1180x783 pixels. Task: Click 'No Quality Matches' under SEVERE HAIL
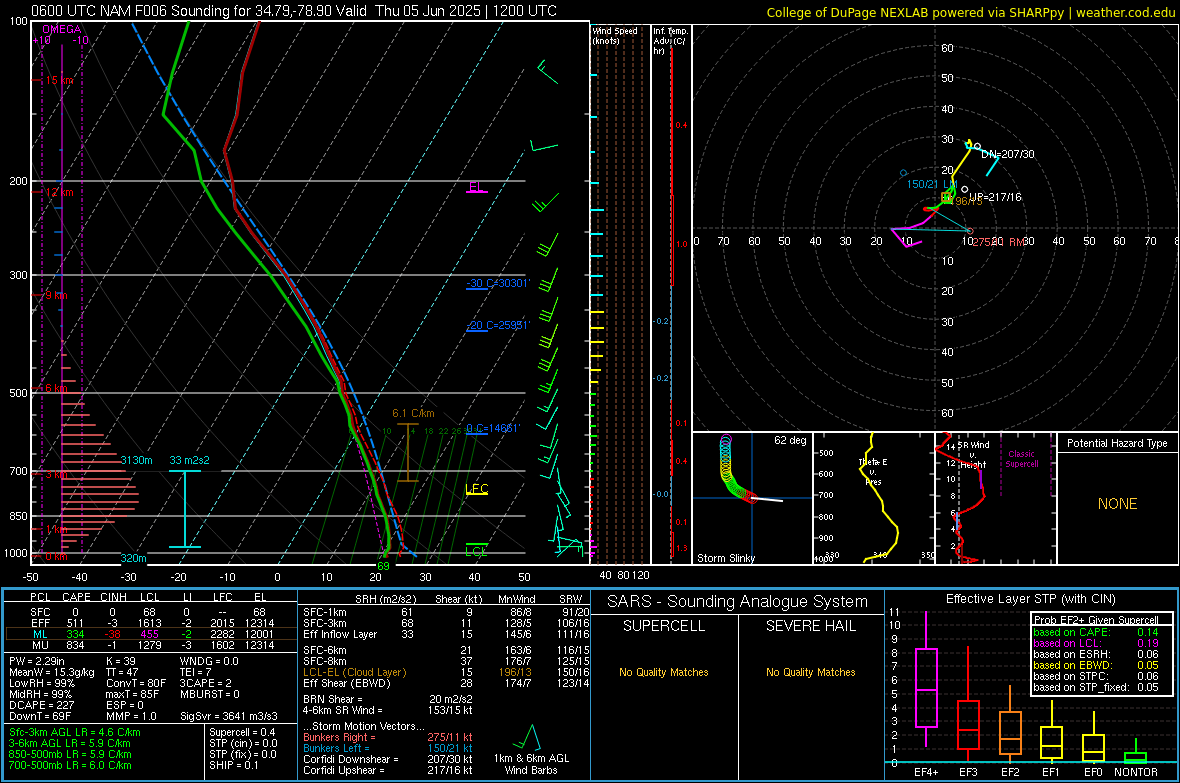click(x=810, y=672)
